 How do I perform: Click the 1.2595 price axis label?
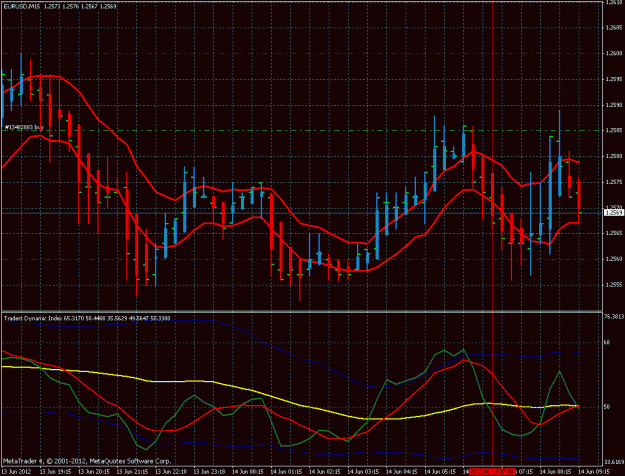click(x=613, y=79)
